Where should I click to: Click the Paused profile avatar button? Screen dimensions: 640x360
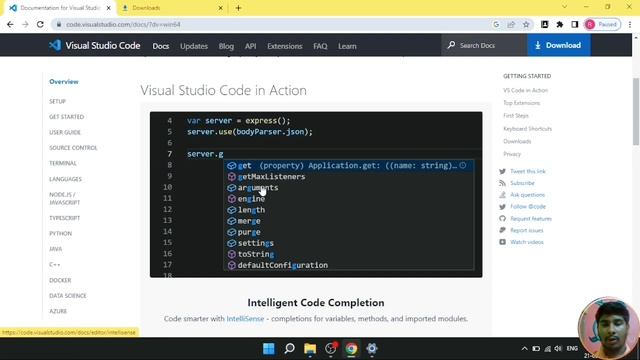602,24
